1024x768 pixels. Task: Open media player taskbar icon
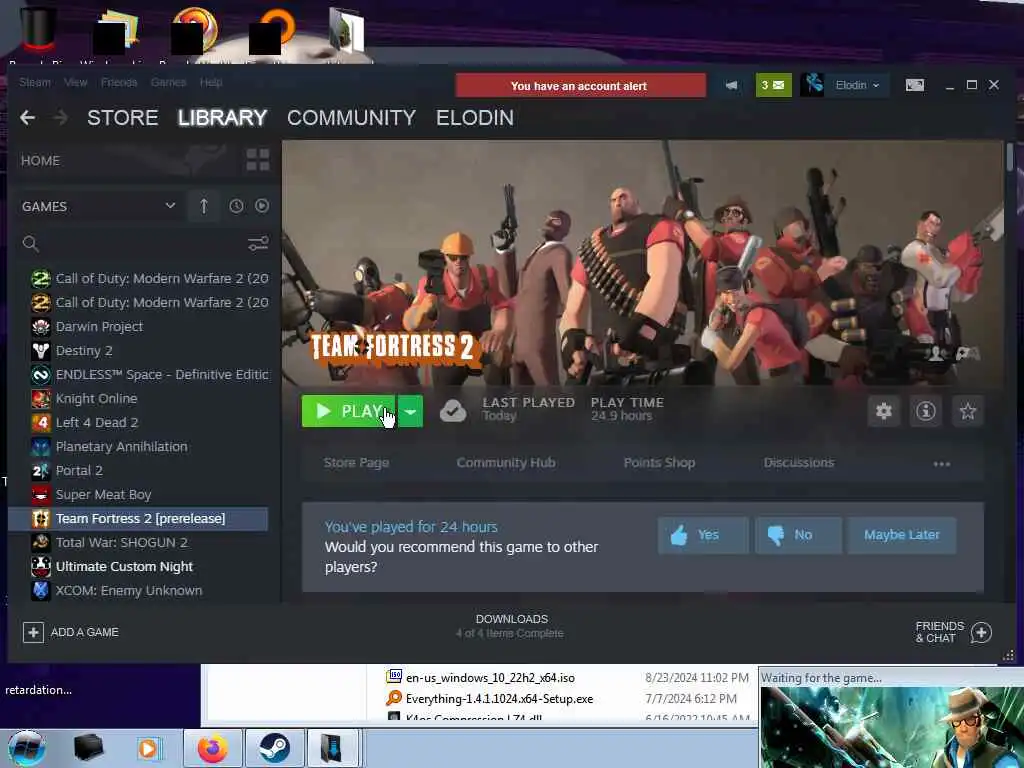pos(148,748)
